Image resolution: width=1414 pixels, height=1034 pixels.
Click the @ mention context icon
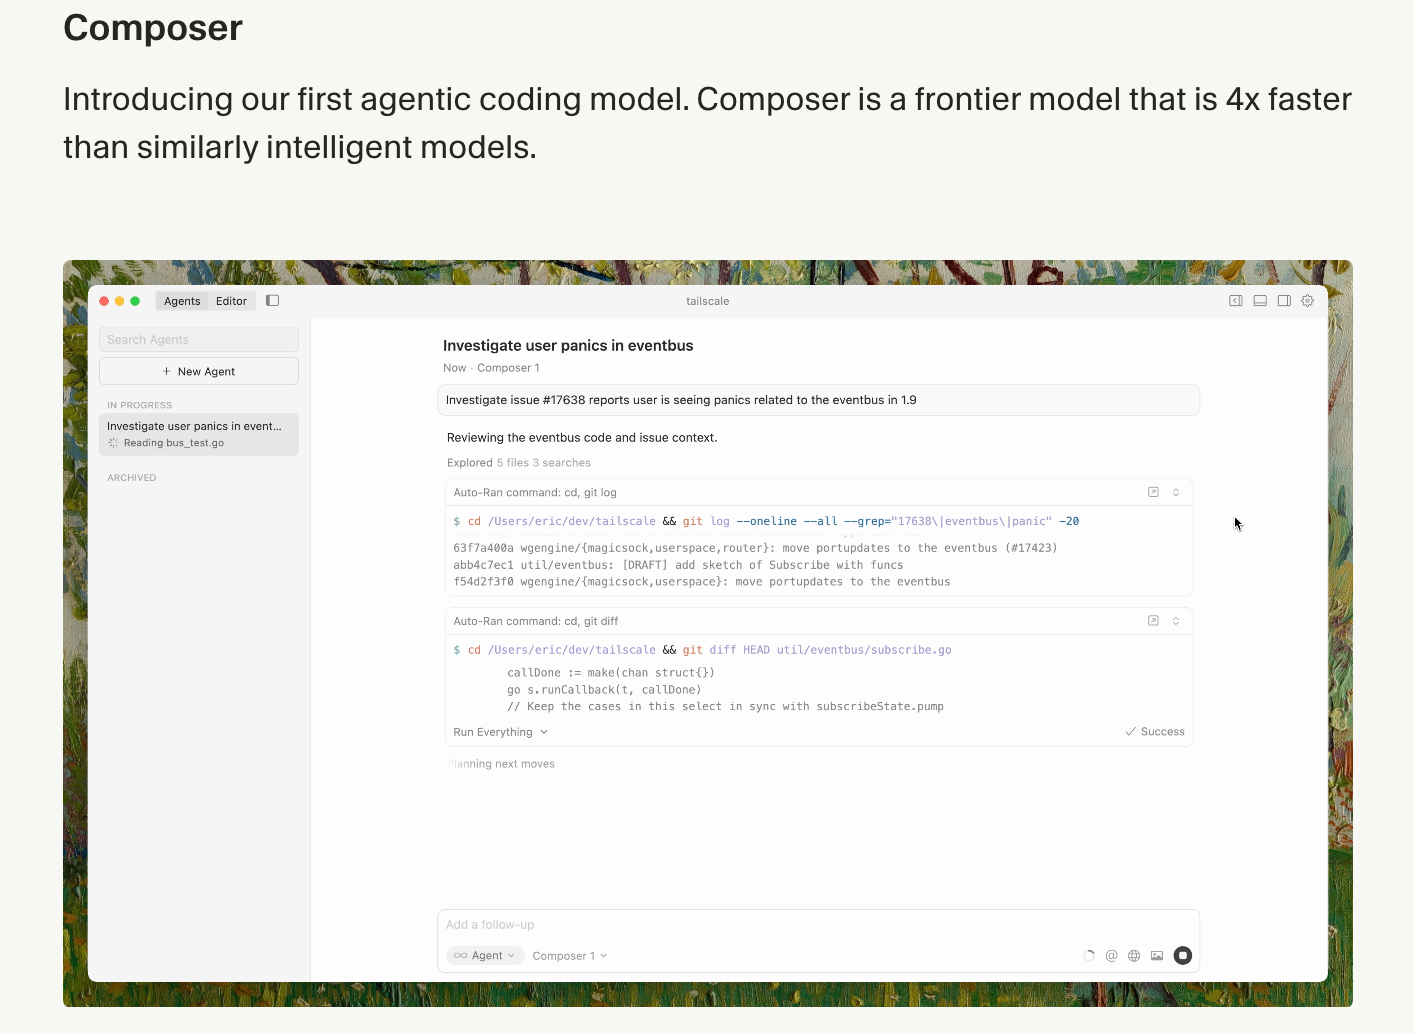pyautogui.click(x=1111, y=956)
